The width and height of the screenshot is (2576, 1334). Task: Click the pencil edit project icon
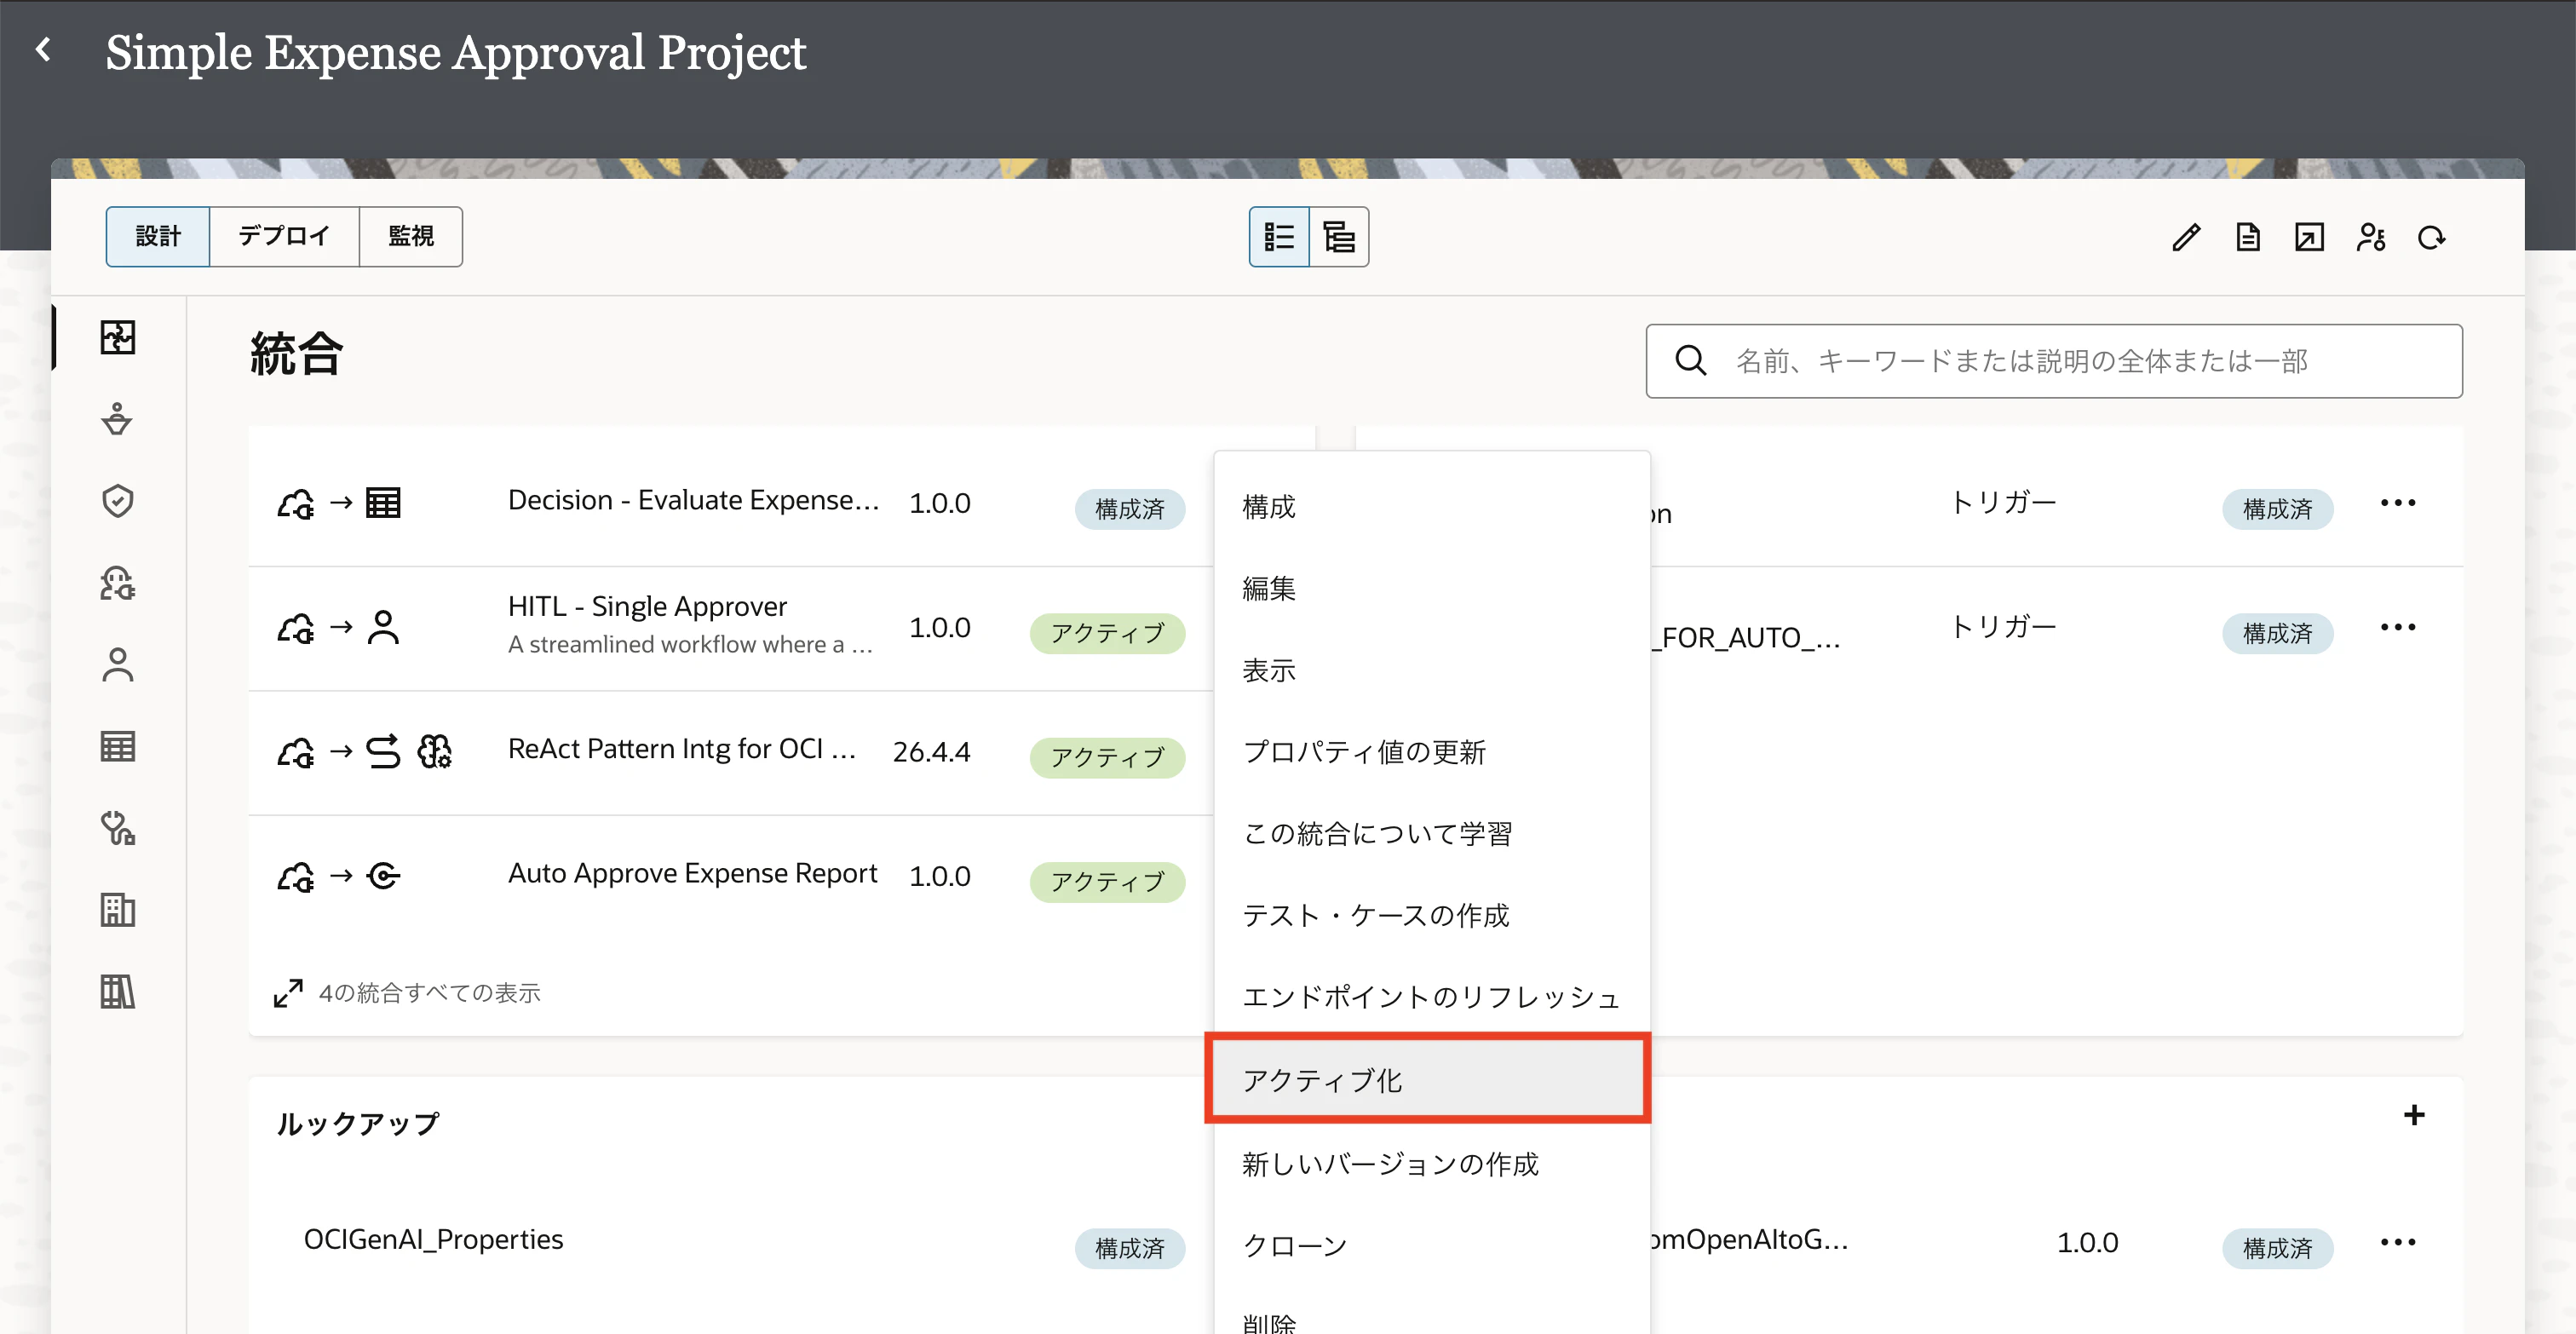point(2186,237)
